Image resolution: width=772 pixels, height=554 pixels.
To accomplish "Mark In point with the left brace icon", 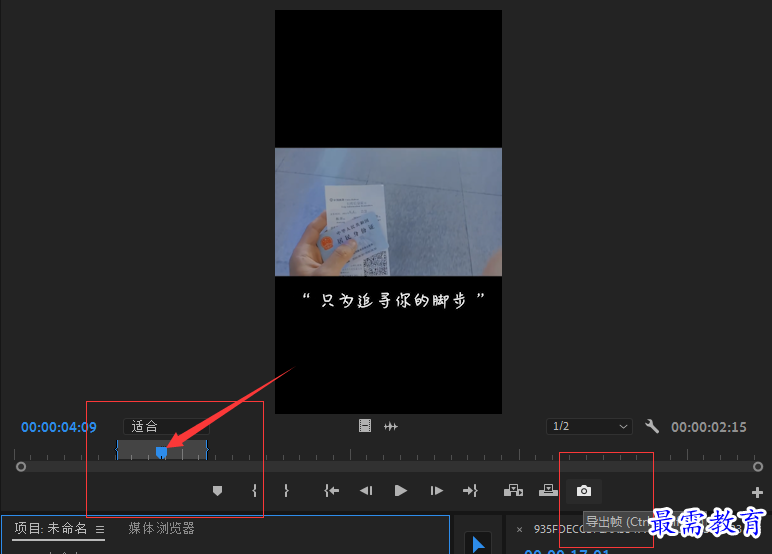I will (254, 490).
